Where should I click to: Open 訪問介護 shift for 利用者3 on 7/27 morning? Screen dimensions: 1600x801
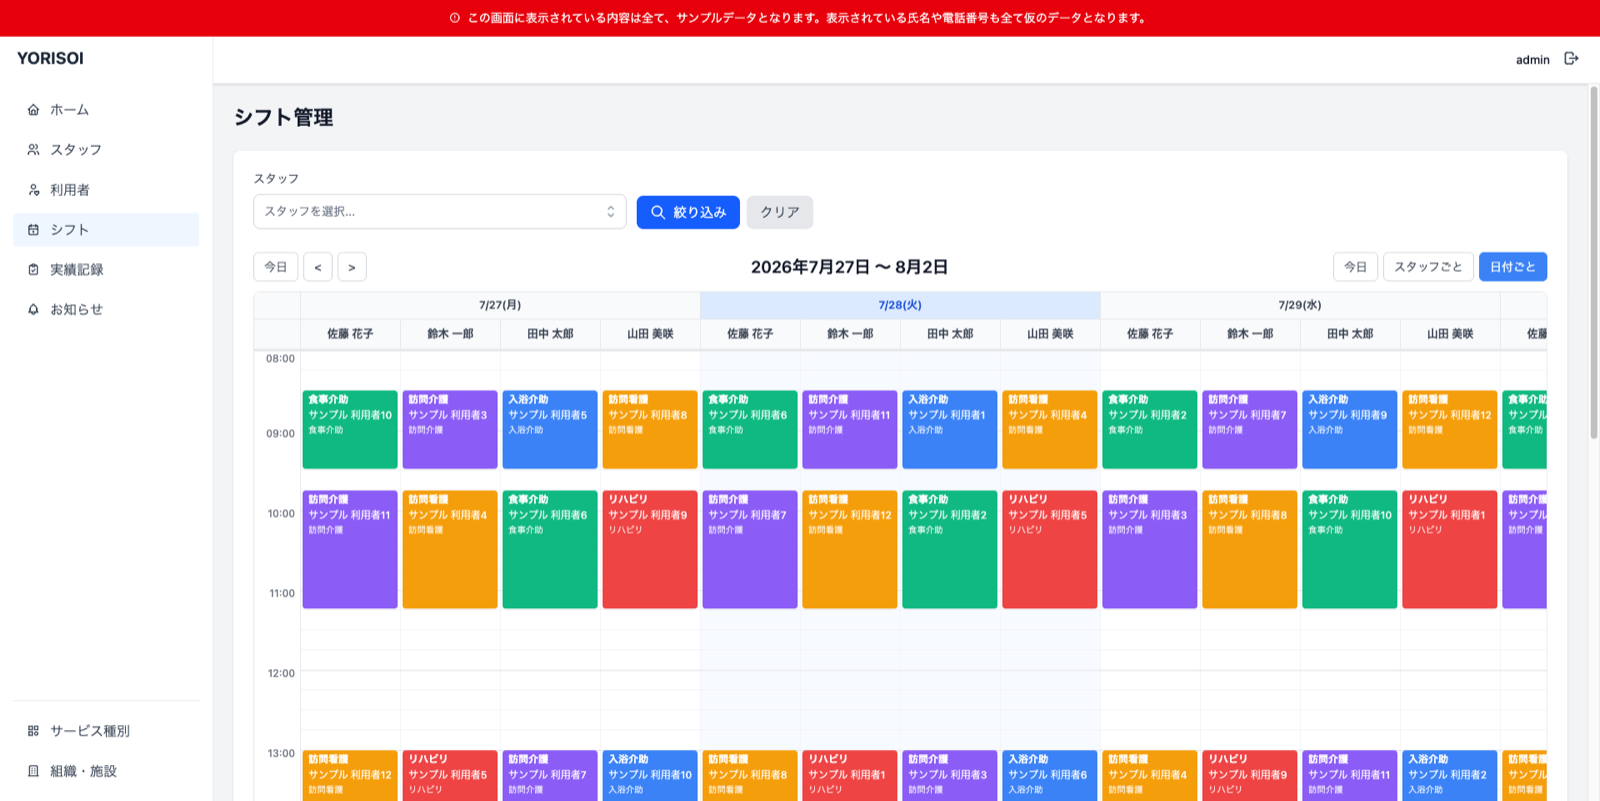click(x=450, y=430)
